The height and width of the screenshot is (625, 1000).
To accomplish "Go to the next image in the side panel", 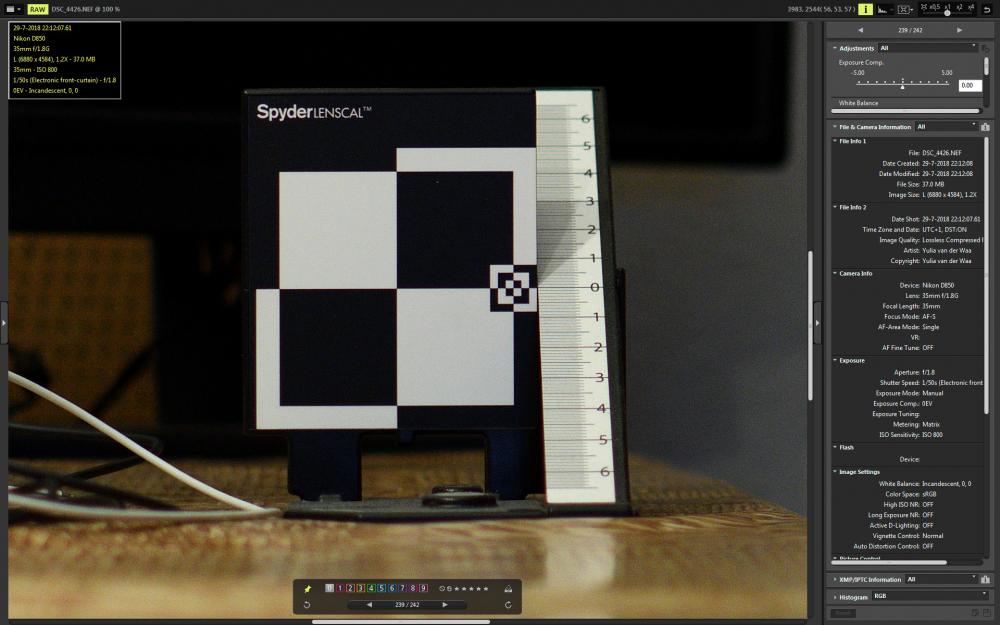I will [x=959, y=30].
